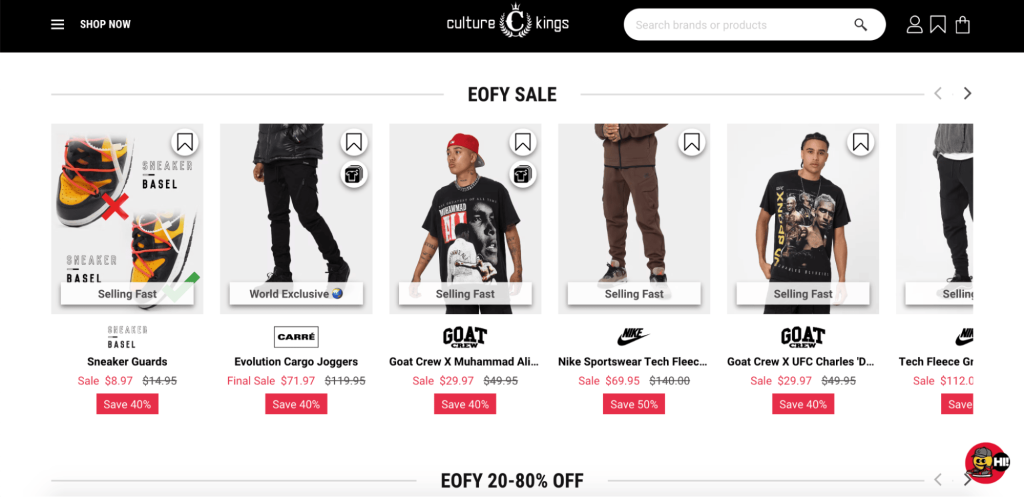Open the shopping bag icon

point(962,25)
